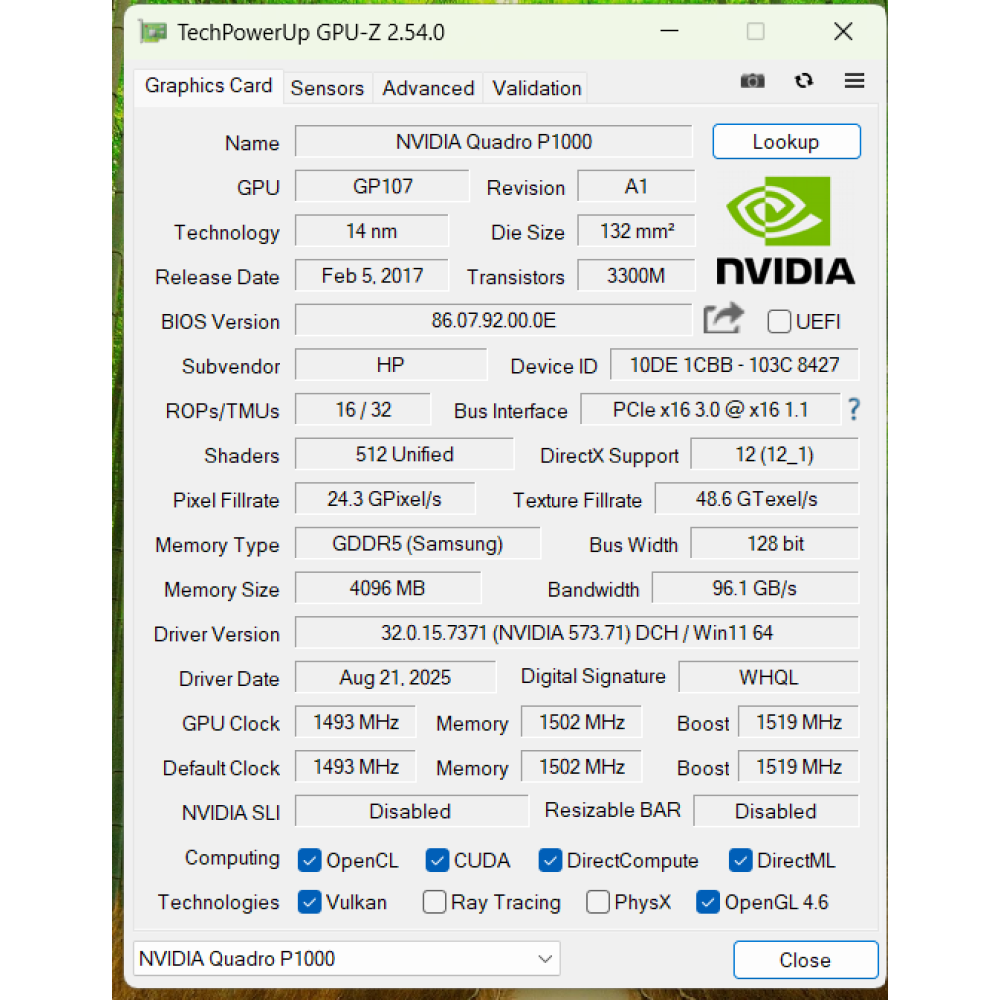Image resolution: width=1000 pixels, height=1000 pixels.
Task: Click the Technologies label
Action: tap(218, 902)
